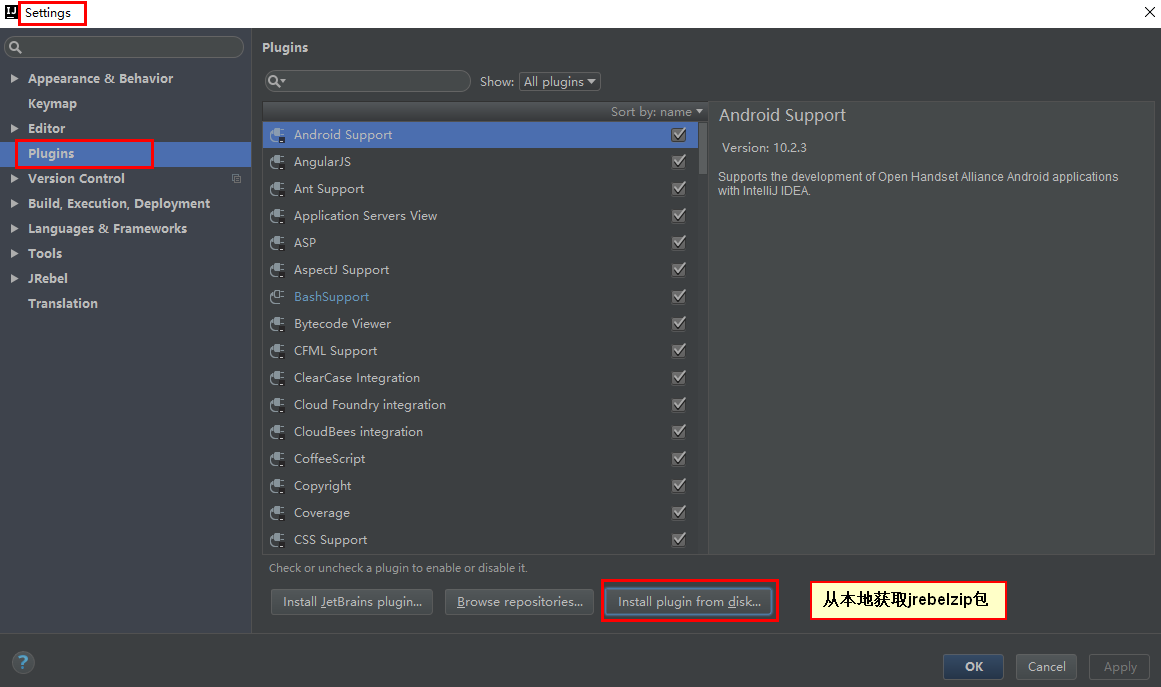Screen dimensions: 1161x687
Task: Expand Languages & Frameworks arrow
Action: 14,229
